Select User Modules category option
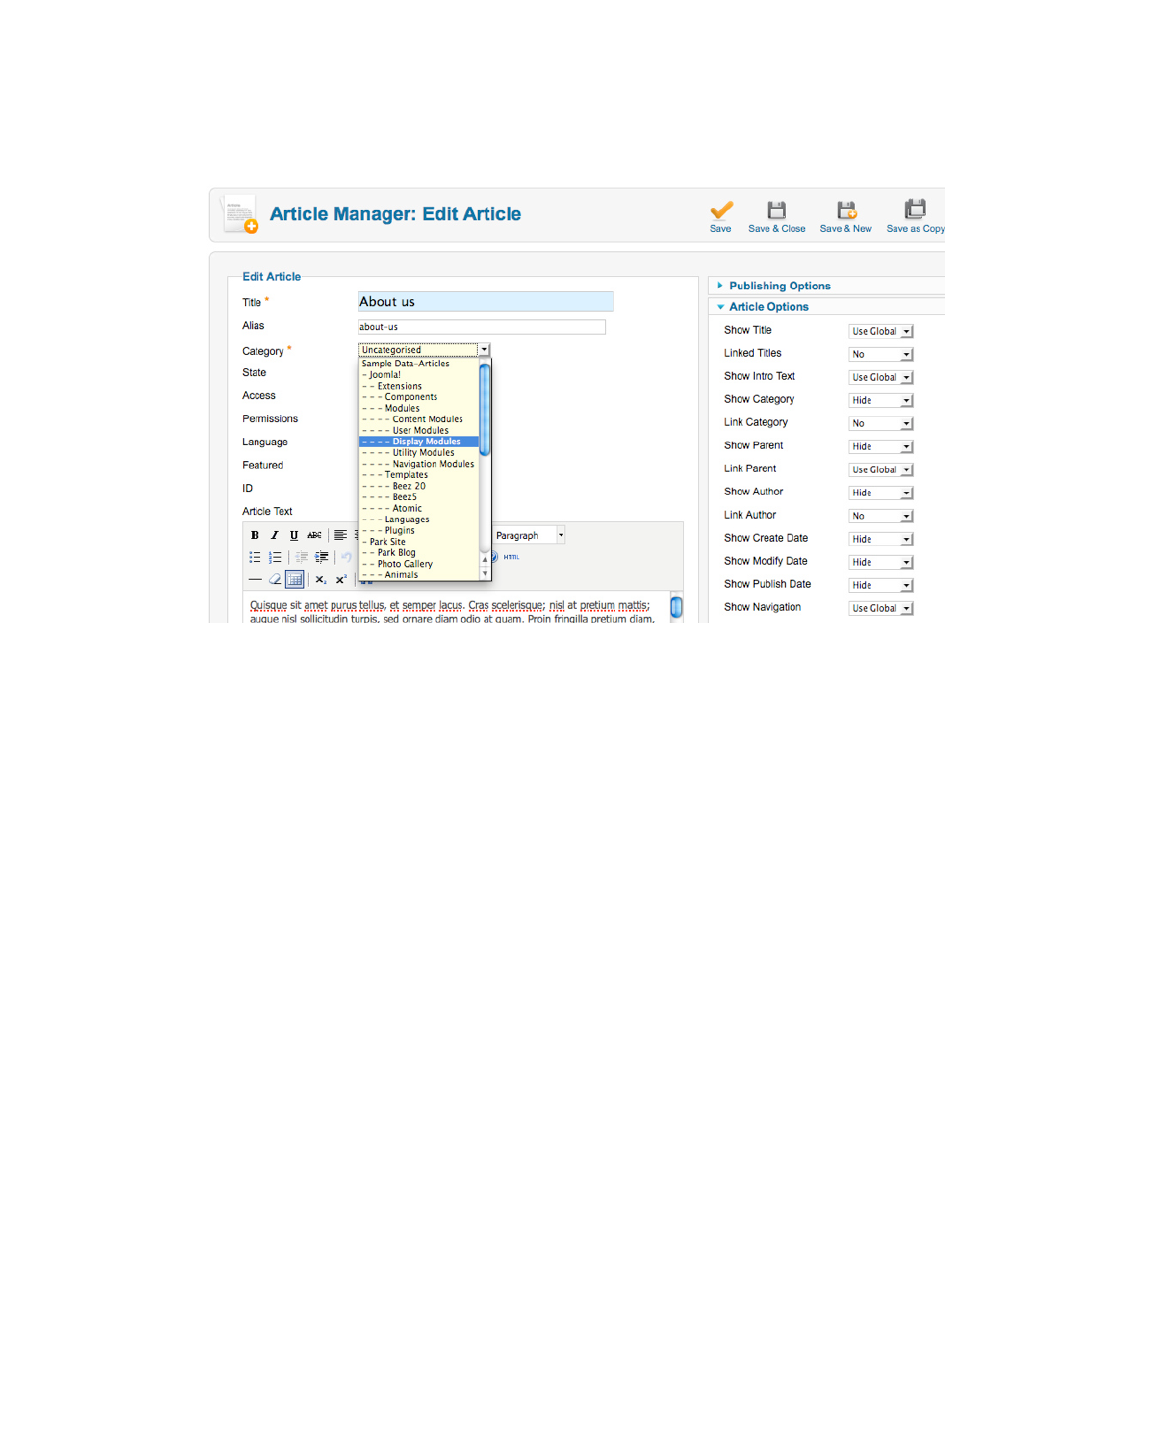1152x1440 pixels. tap(419, 431)
